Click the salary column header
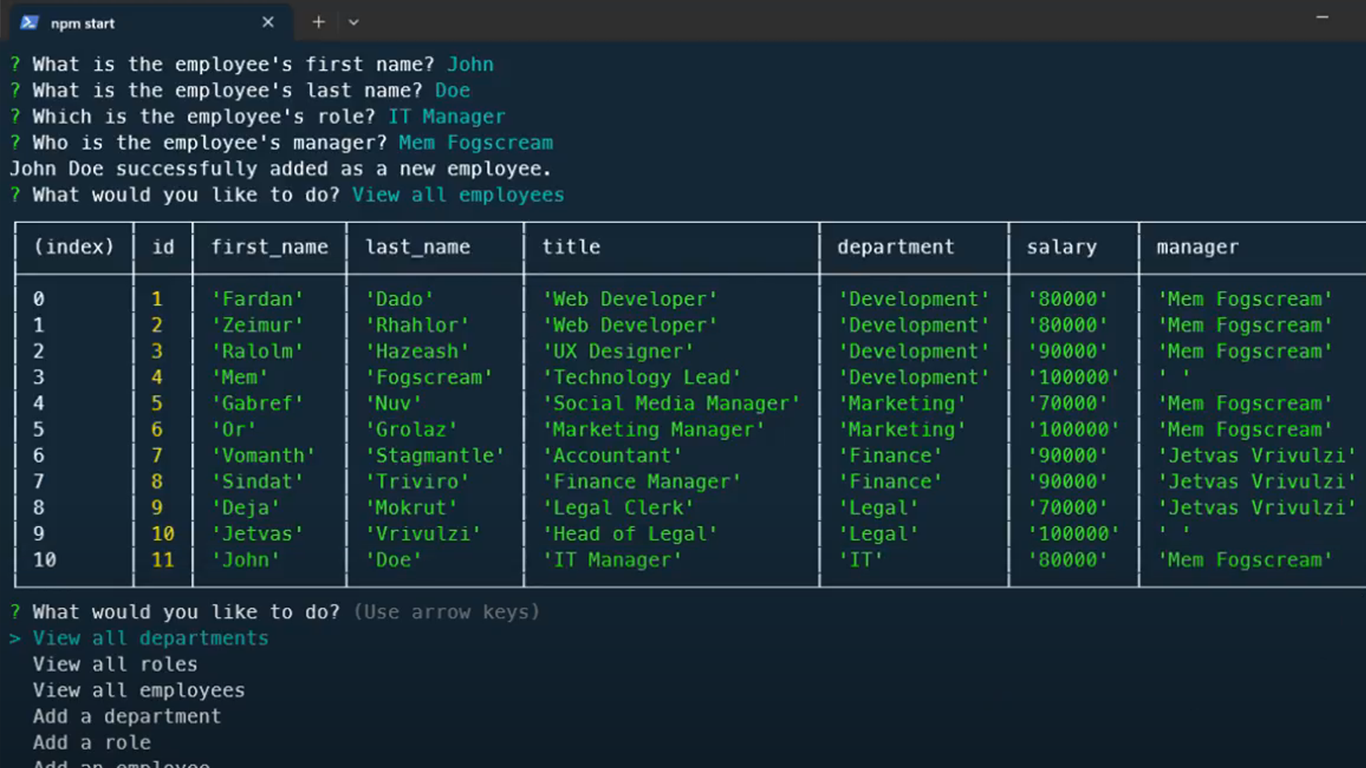The image size is (1366, 768). [x=1061, y=247]
